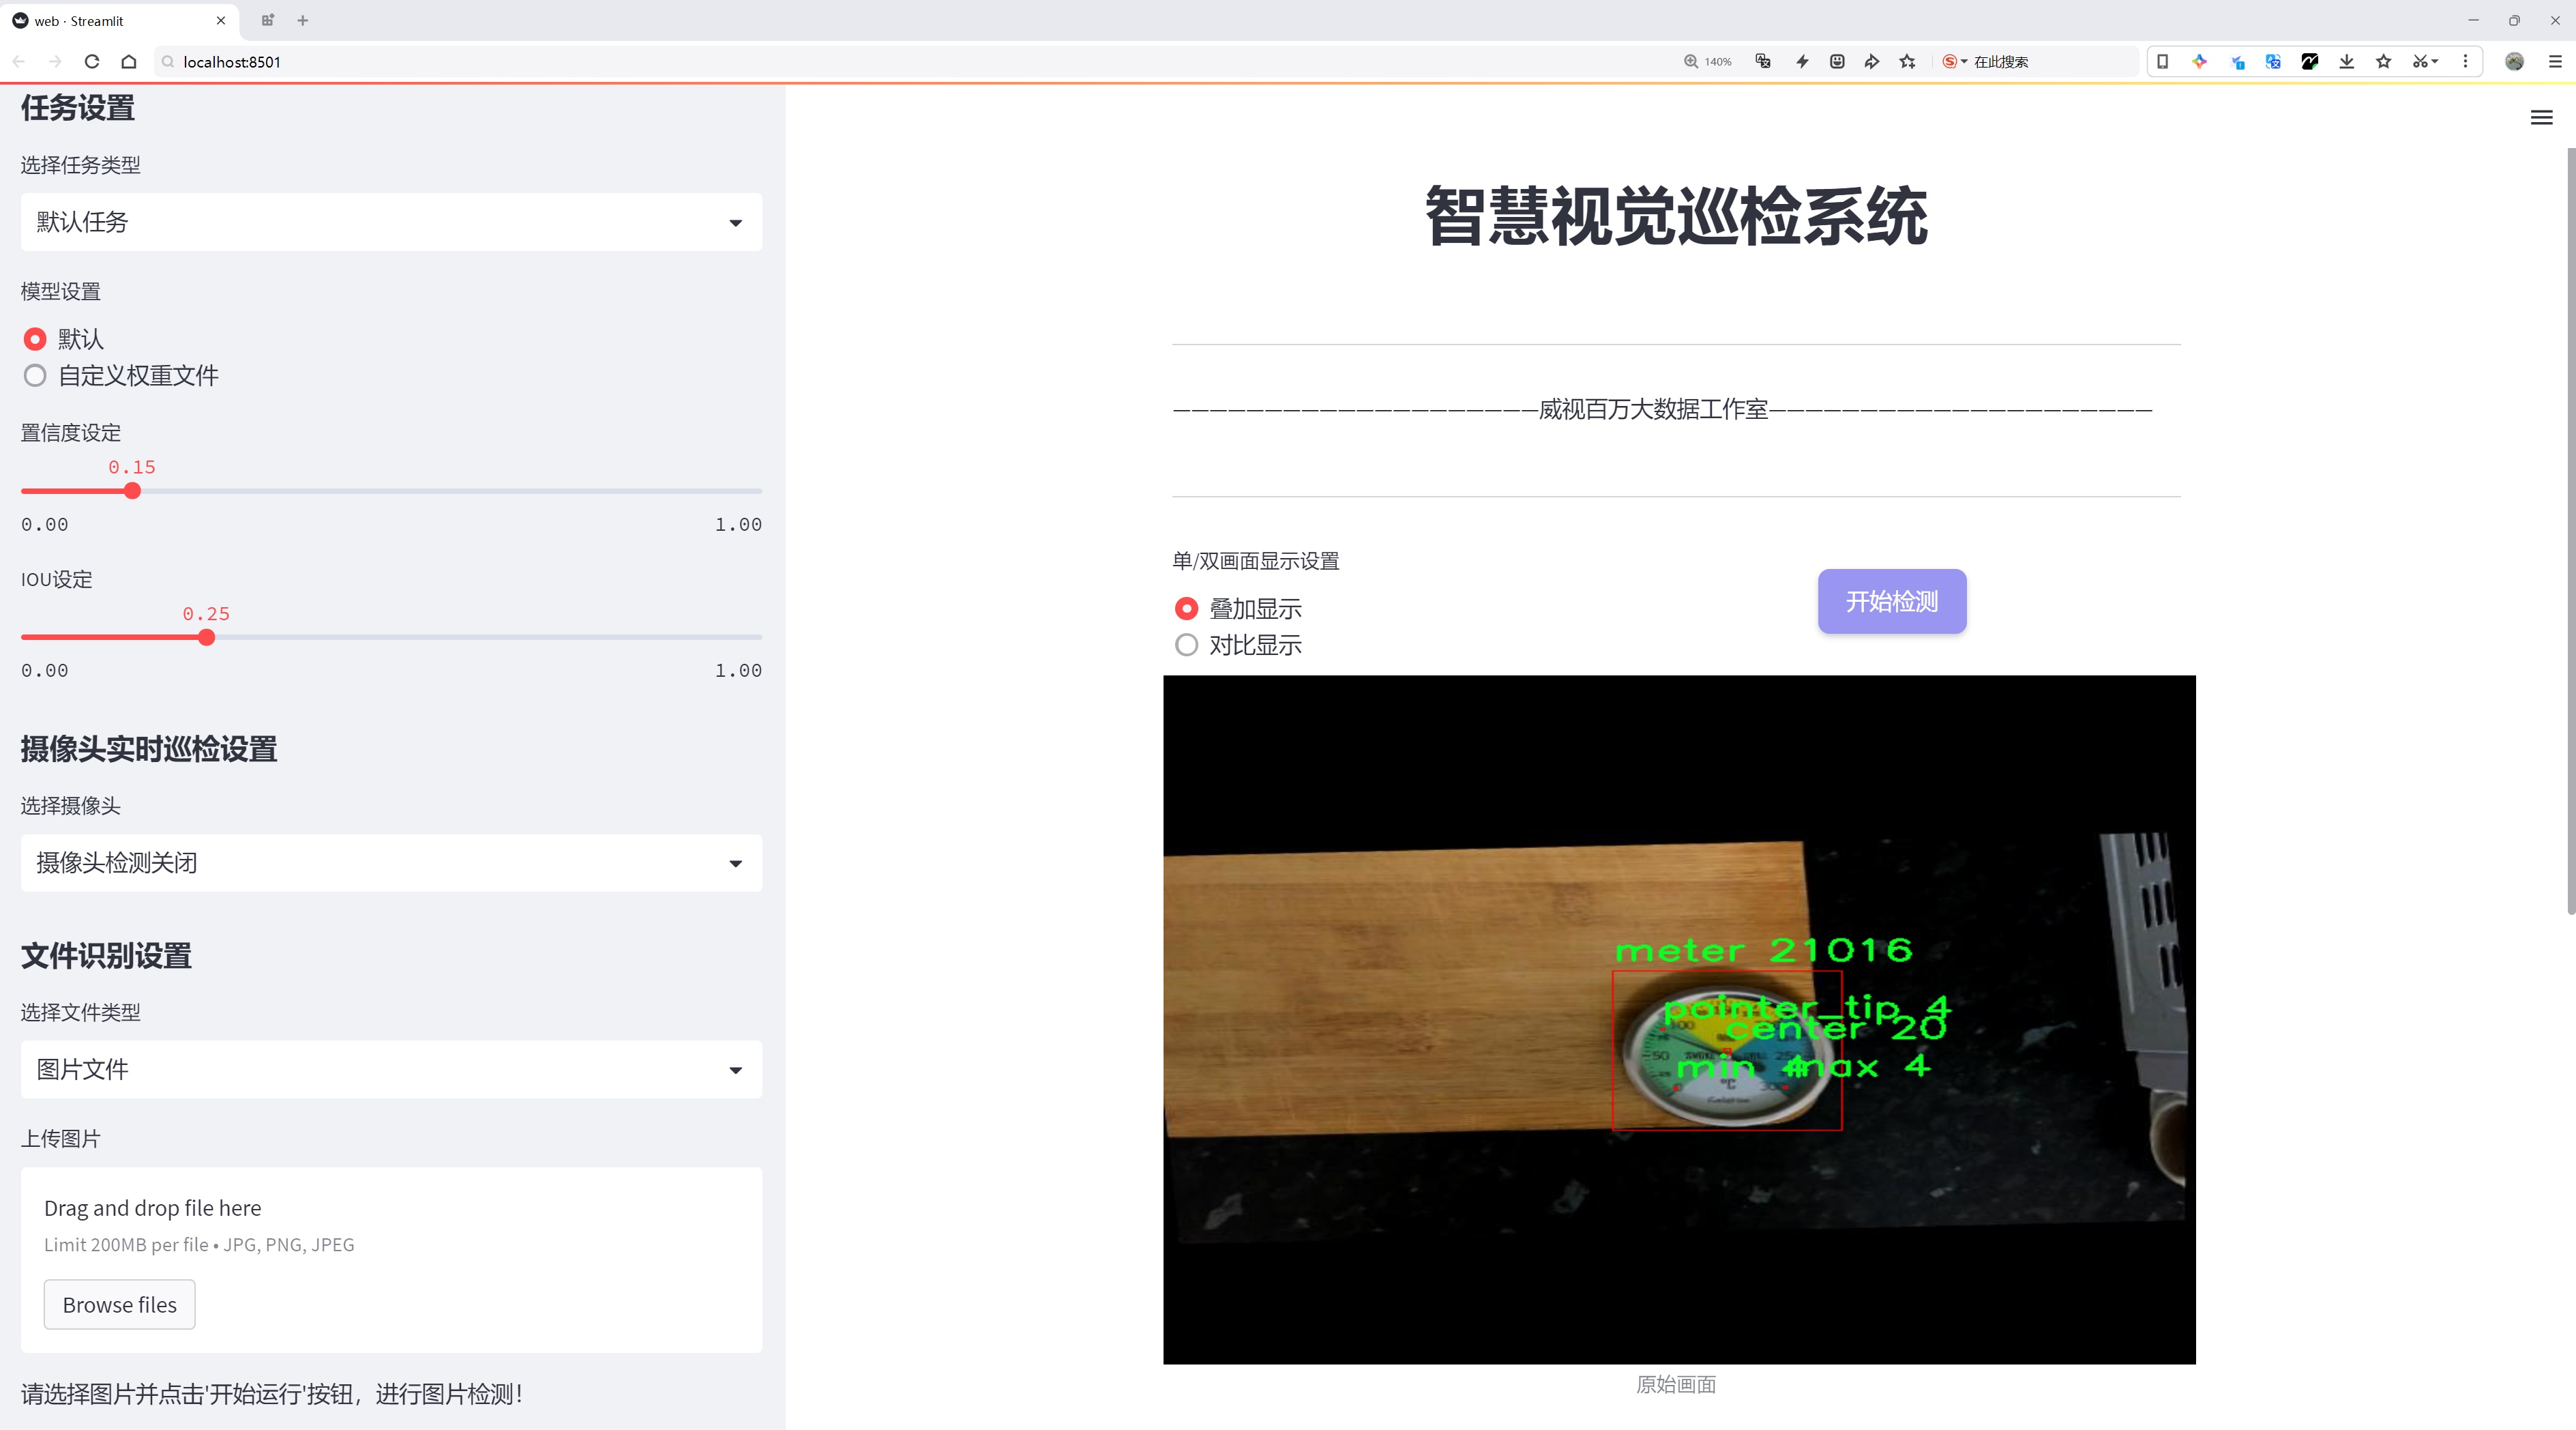Screen dimensions: 2576x1430
Task: Close the web · Streamlit tab
Action: (221, 20)
